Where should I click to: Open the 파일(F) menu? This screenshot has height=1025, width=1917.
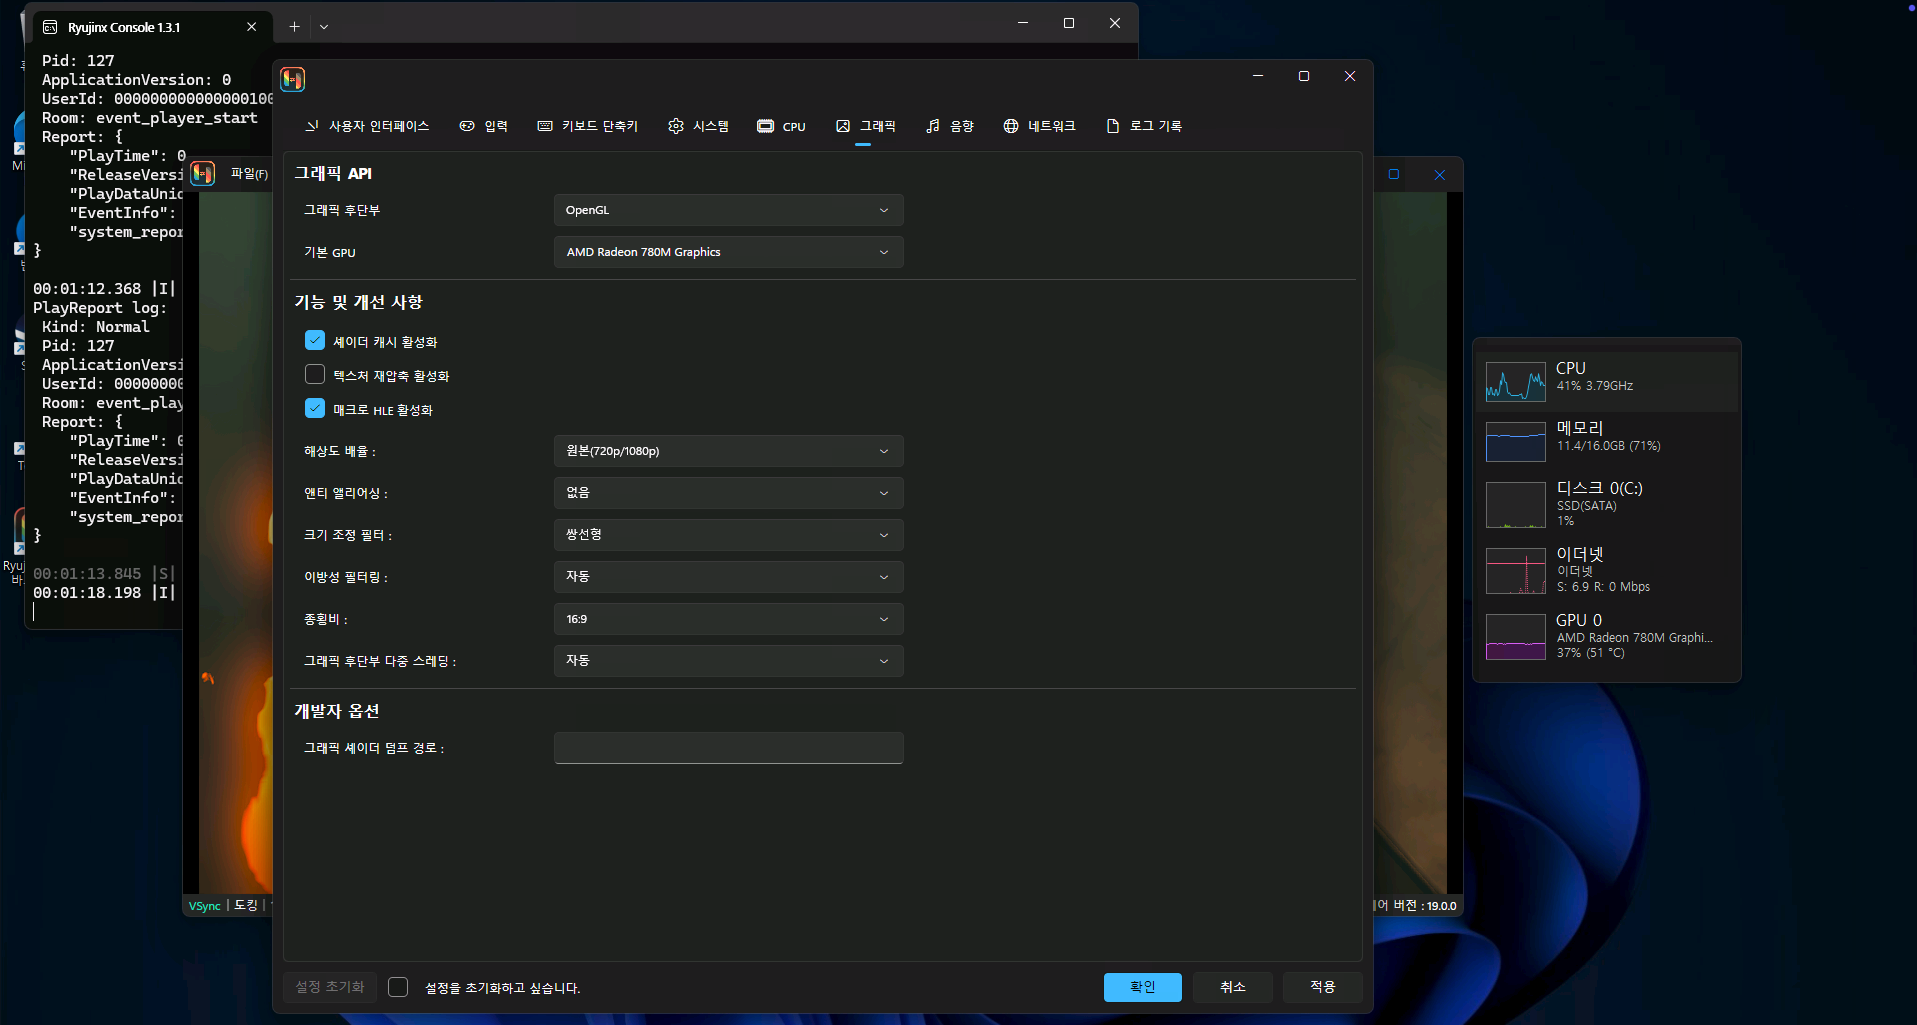249,174
